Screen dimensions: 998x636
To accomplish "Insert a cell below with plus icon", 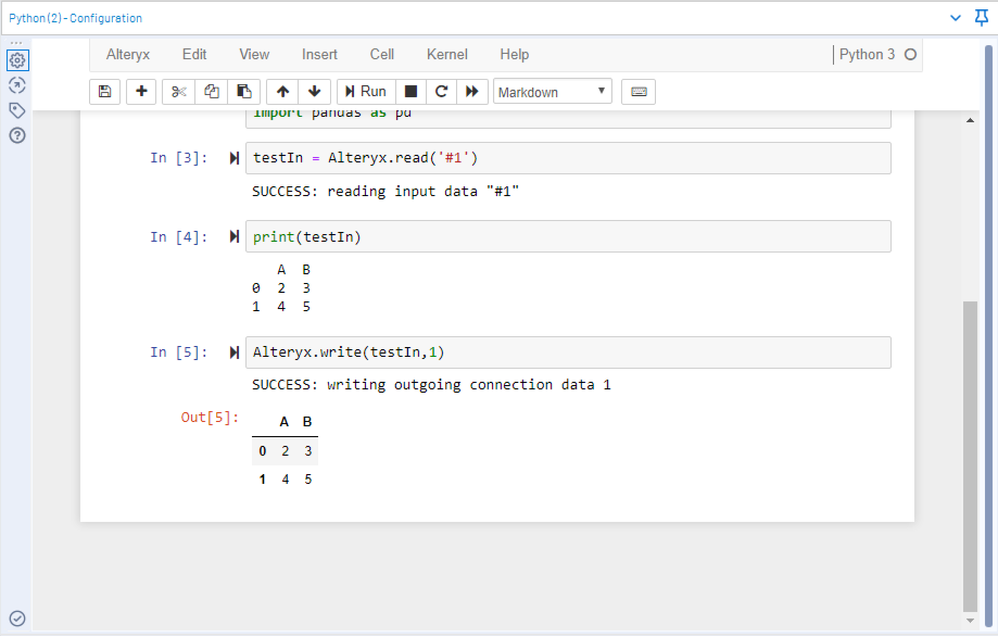I will pyautogui.click(x=141, y=92).
